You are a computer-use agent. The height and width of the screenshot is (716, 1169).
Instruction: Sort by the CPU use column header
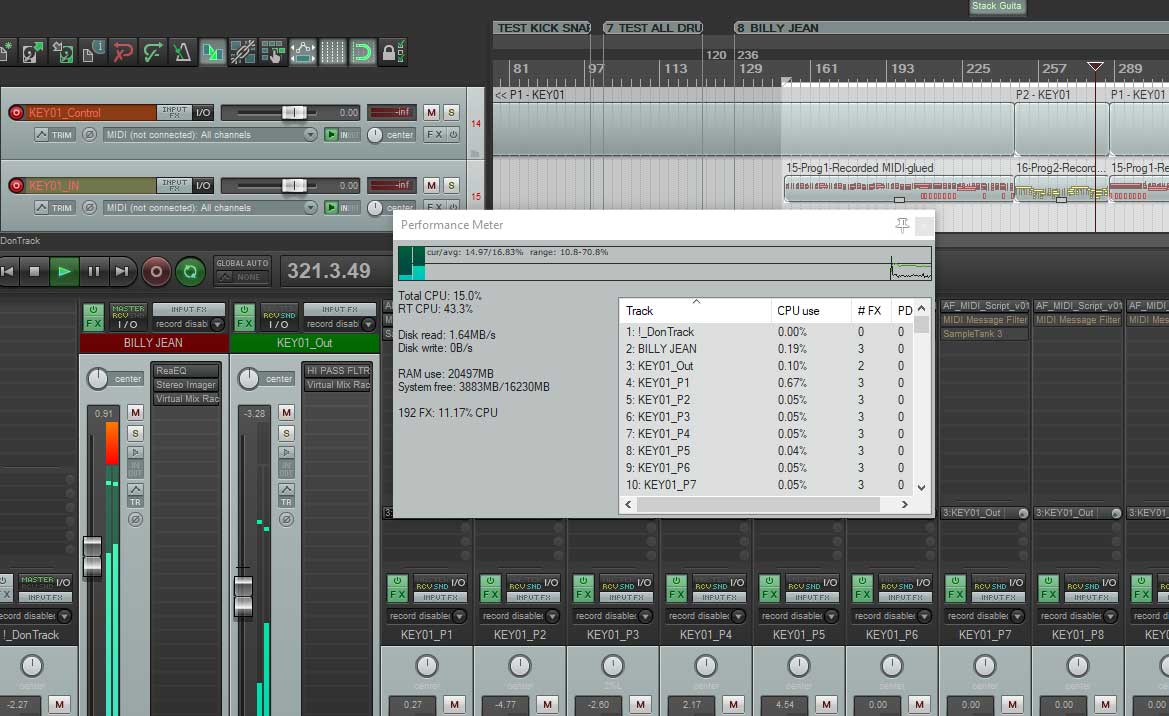coord(798,311)
